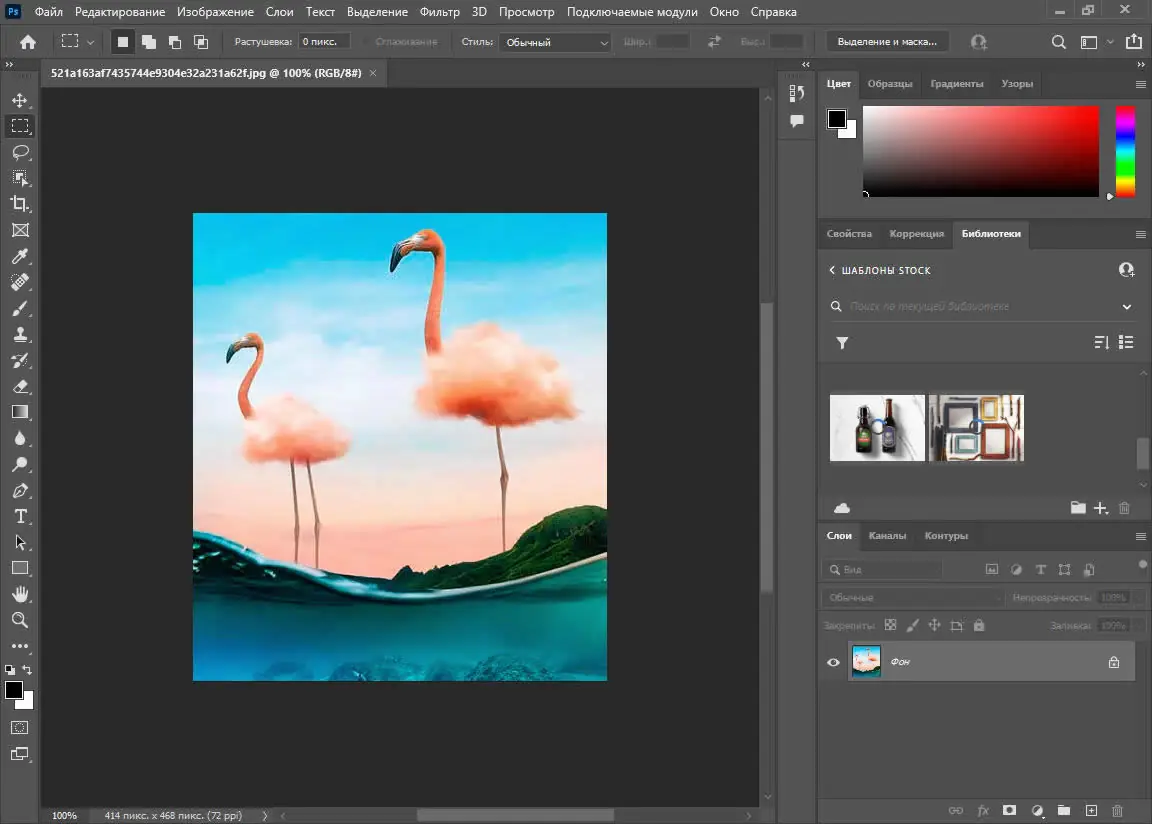
Task: Open the Add layer style (fx) menu
Action: 982,811
